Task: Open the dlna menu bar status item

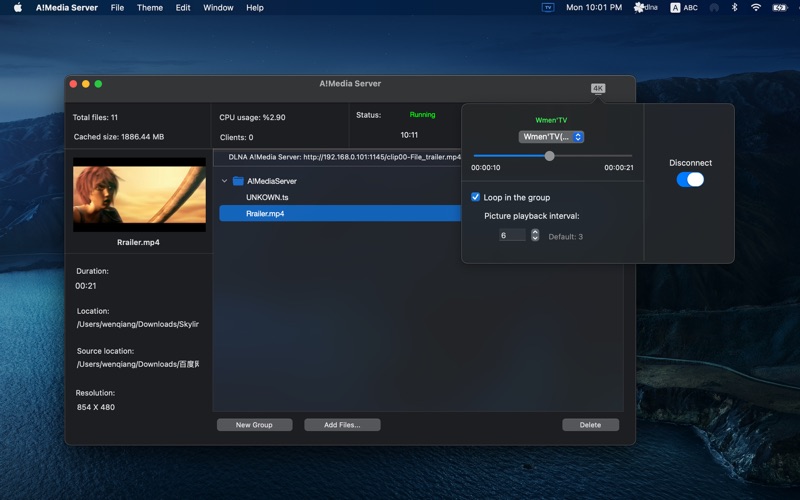Action: point(646,7)
